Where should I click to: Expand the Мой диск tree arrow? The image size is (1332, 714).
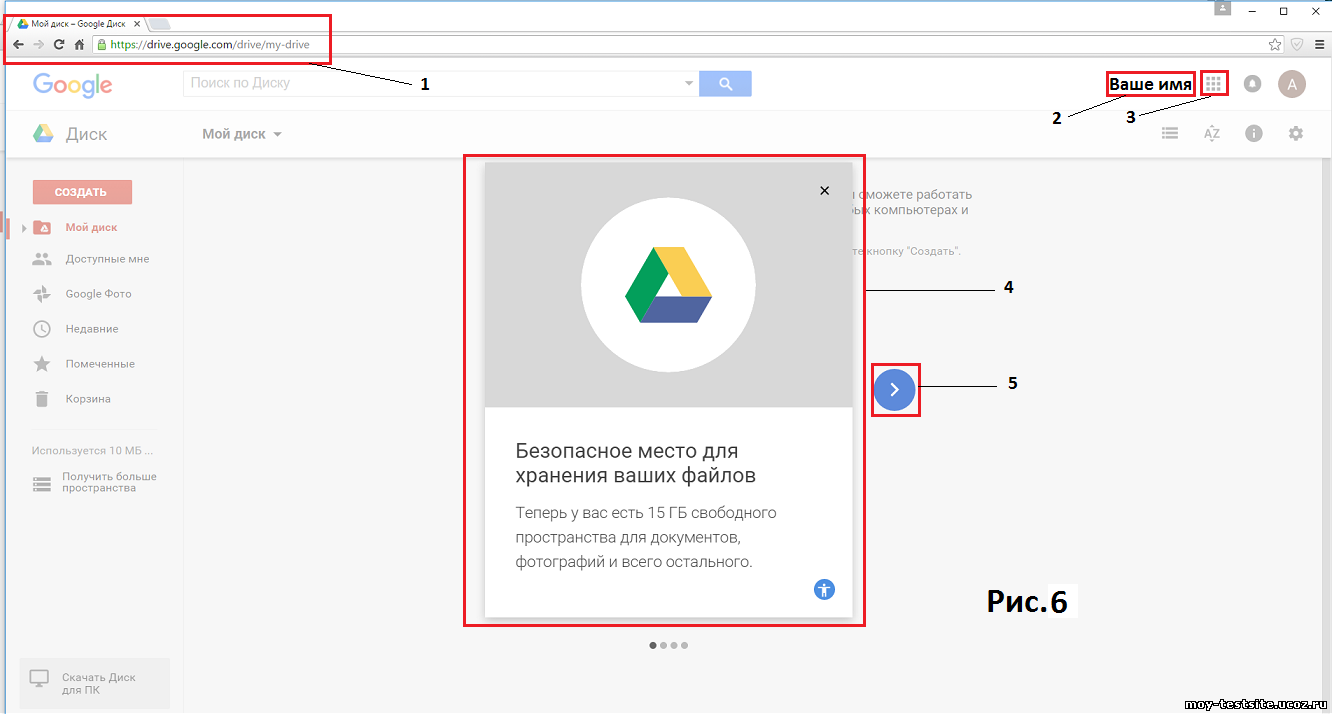tap(24, 228)
